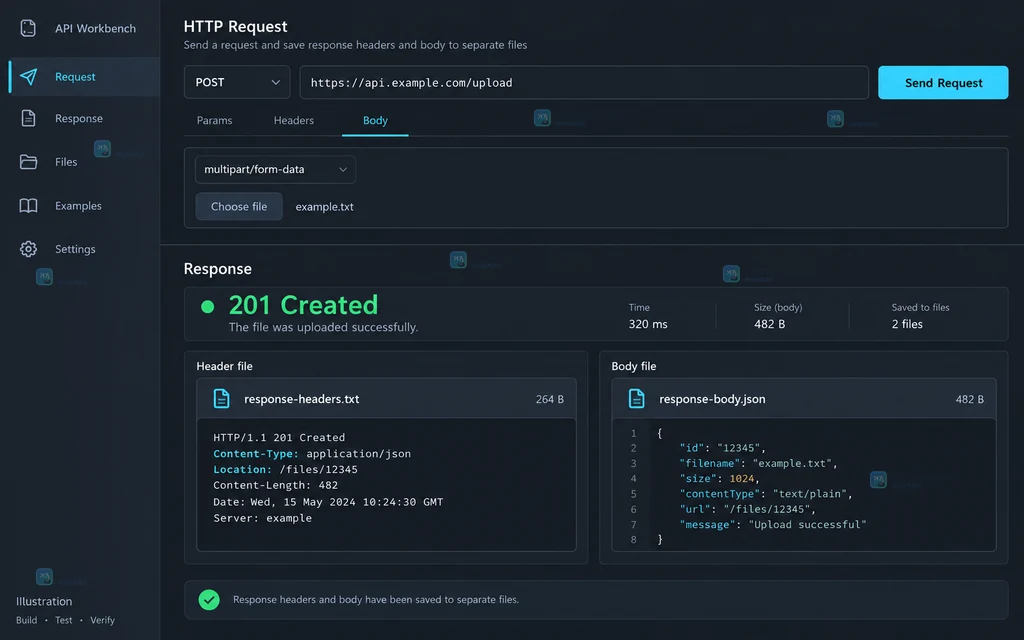The width and height of the screenshot is (1024, 640).
Task: Click the Send Request button
Action: click(x=943, y=82)
